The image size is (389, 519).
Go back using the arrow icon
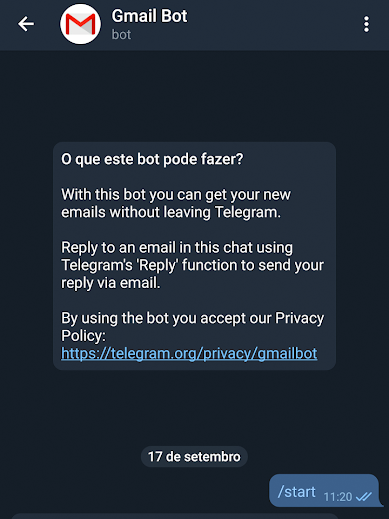click(x=26, y=24)
